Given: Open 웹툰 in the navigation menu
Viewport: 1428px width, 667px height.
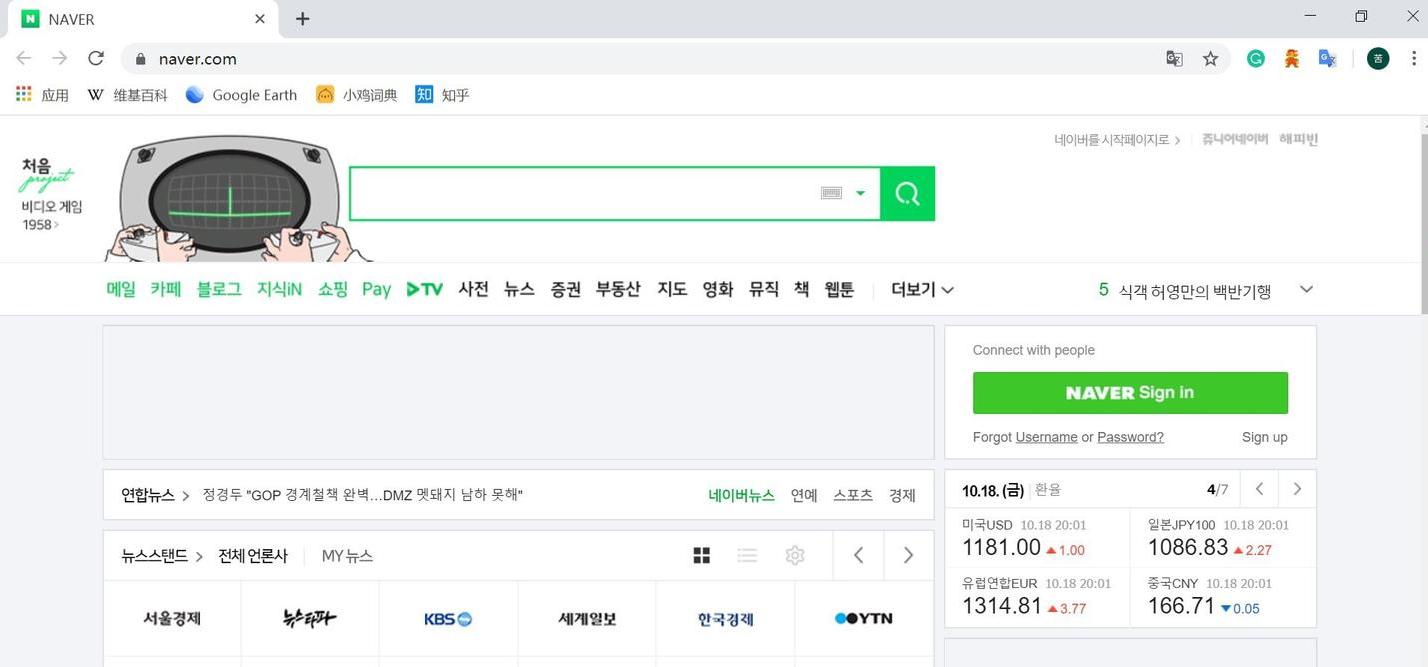Looking at the screenshot, I should coord(839,289).
